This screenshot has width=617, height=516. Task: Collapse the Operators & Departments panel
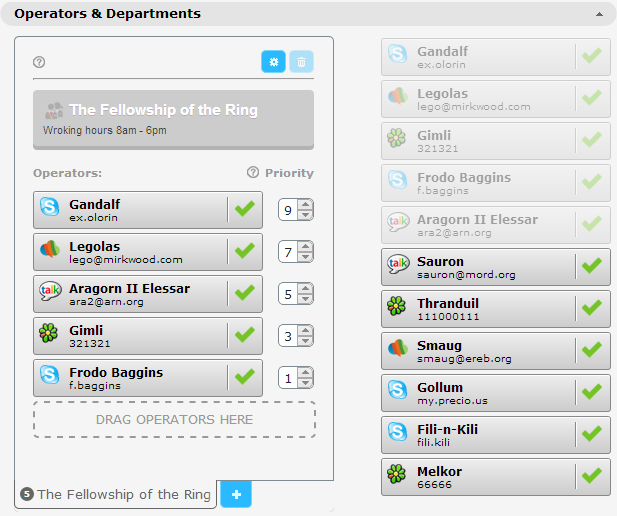[598, 15]
